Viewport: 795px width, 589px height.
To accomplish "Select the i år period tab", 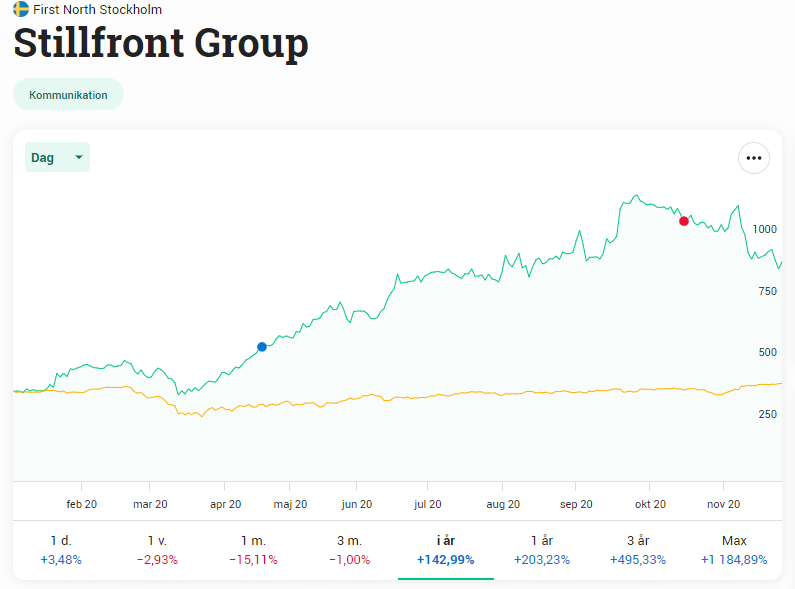I will pos(446,549).
